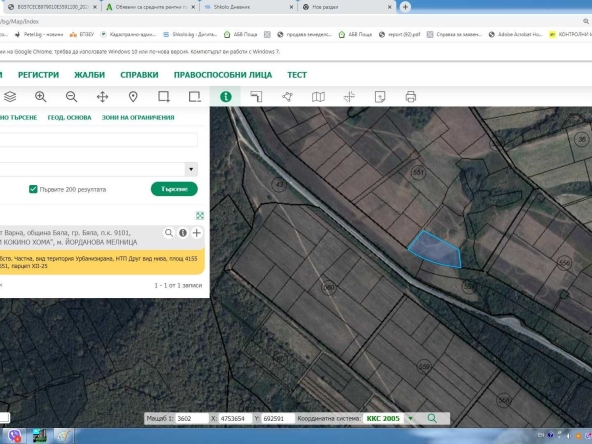Open the map layers tool
The image size is (592, 444).
[10, 97]
